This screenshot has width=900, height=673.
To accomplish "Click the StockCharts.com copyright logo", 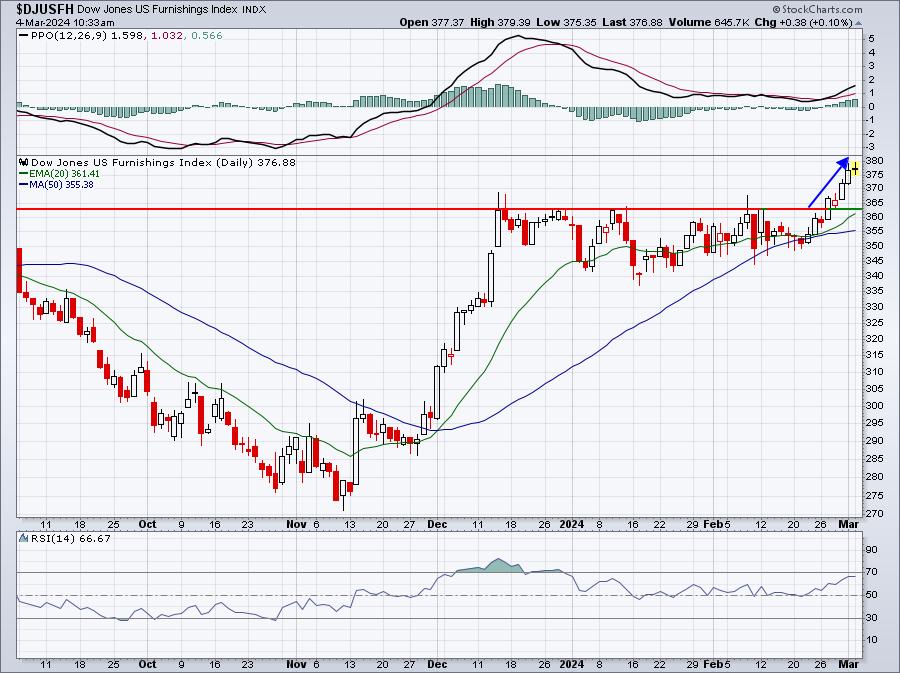I will click(x=817, y=9).
